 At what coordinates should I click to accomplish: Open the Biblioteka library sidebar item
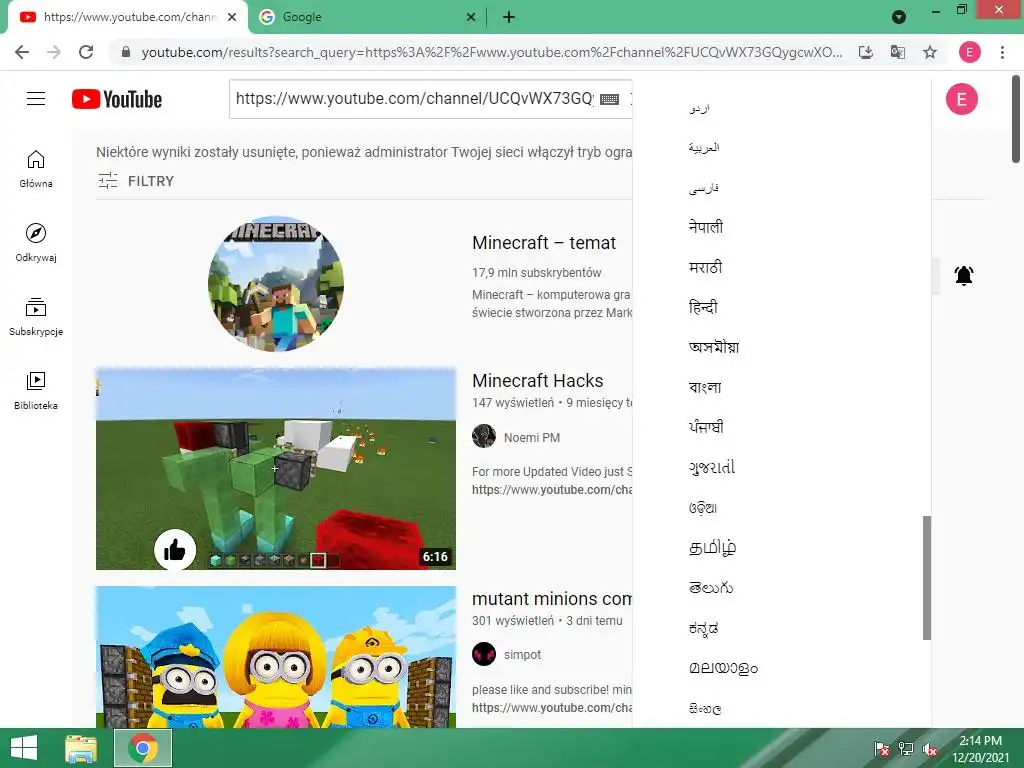pos(36,391)
